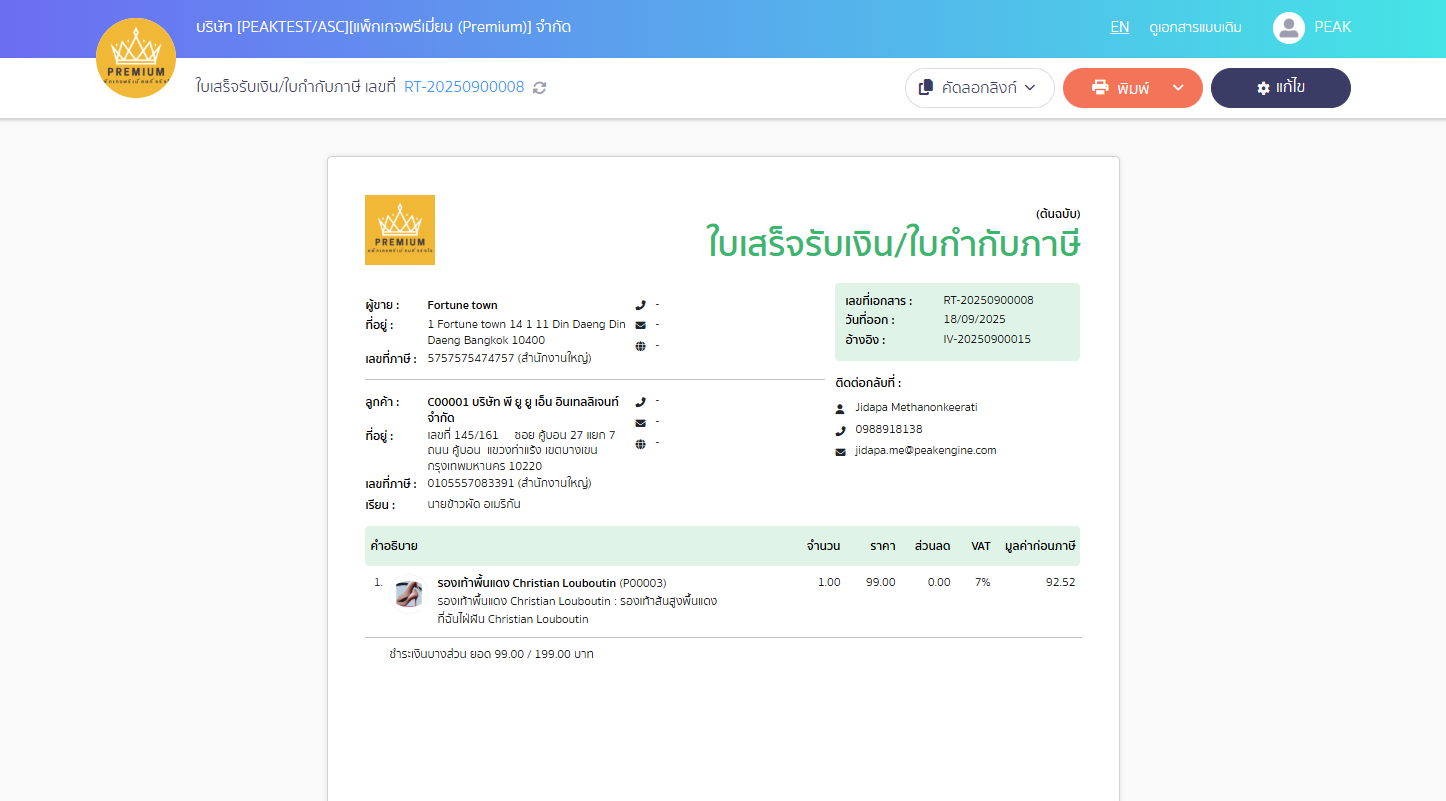The width and height of the screenshot is (1446, 801).
Task: Click the PREMIUM logo on the receipt
Action: pos(400,230)
